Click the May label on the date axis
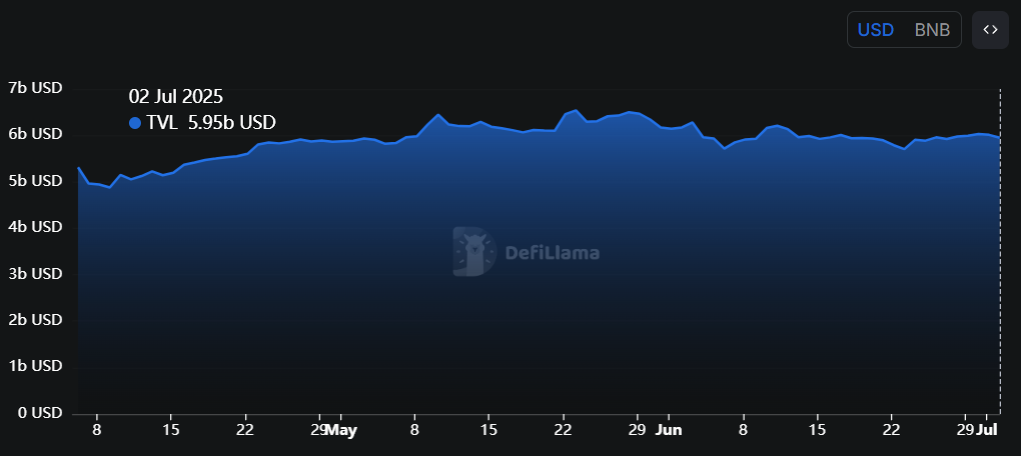Viewport: 1021px width, 456px height. point(342,431)
